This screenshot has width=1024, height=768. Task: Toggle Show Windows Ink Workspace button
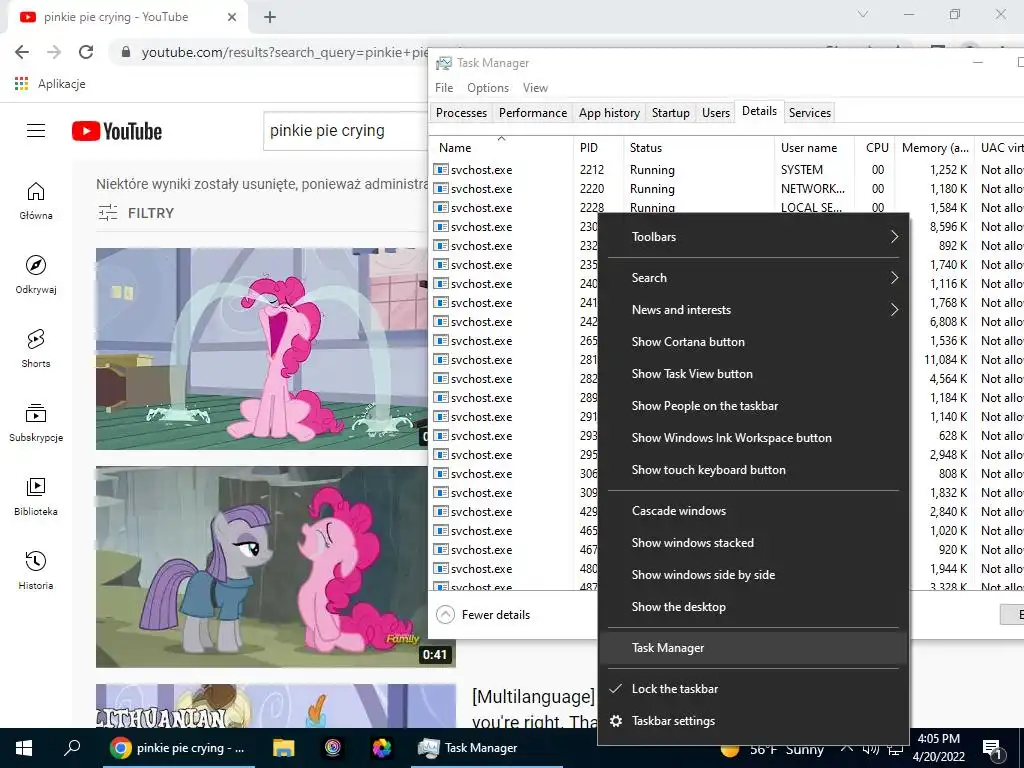753,438
